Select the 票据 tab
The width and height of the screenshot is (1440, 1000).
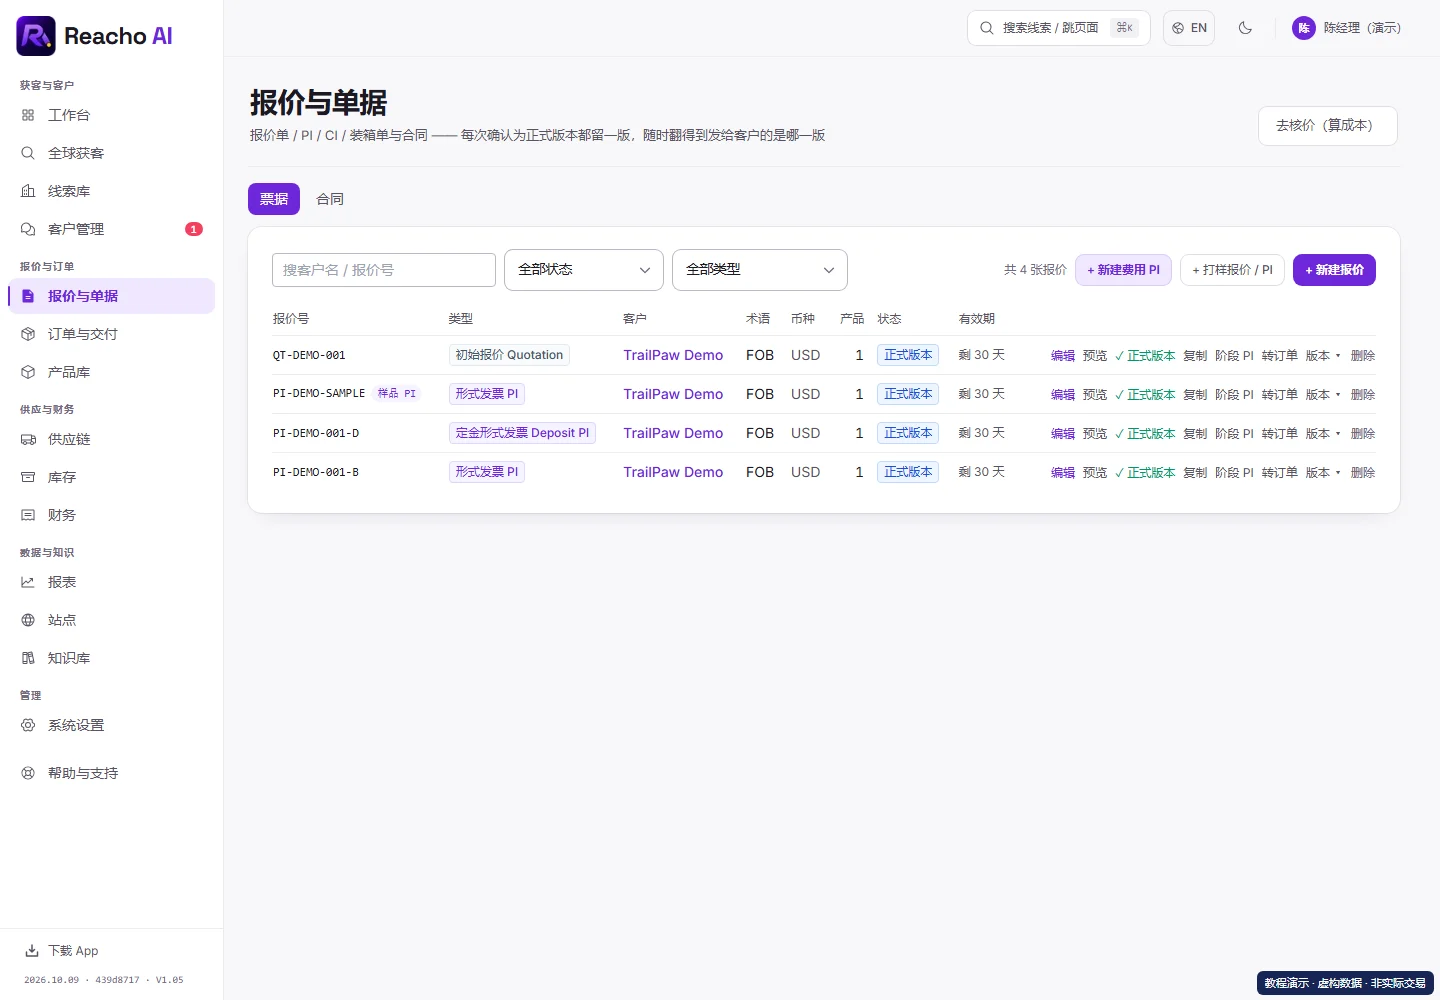[x=274, y=199]
